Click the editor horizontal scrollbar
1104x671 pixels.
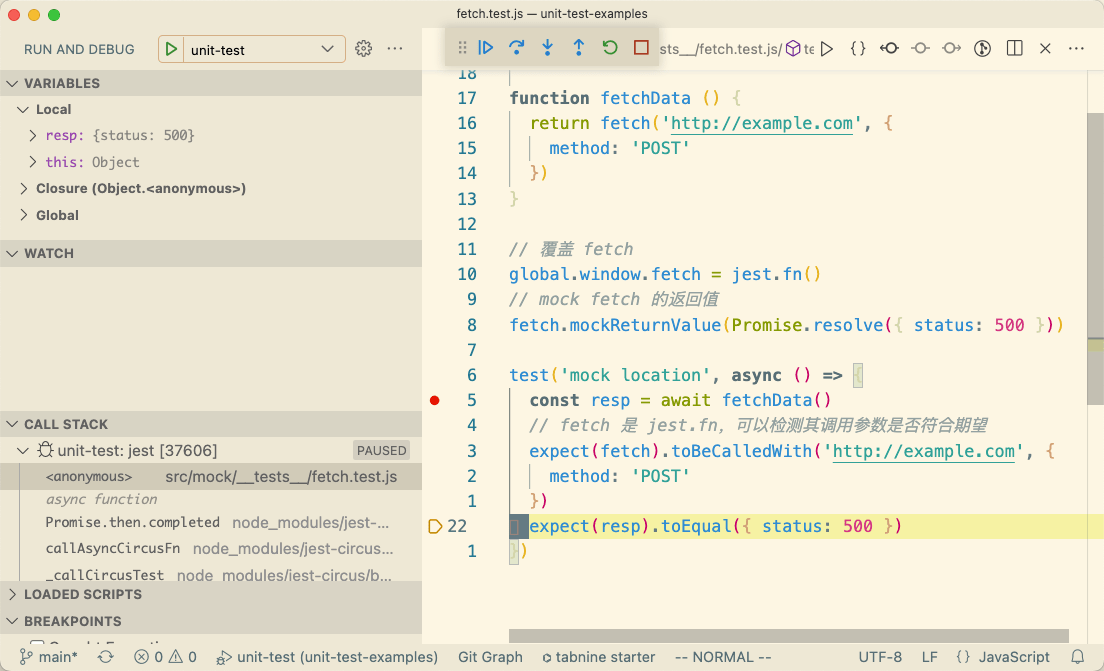click(789, 636)
